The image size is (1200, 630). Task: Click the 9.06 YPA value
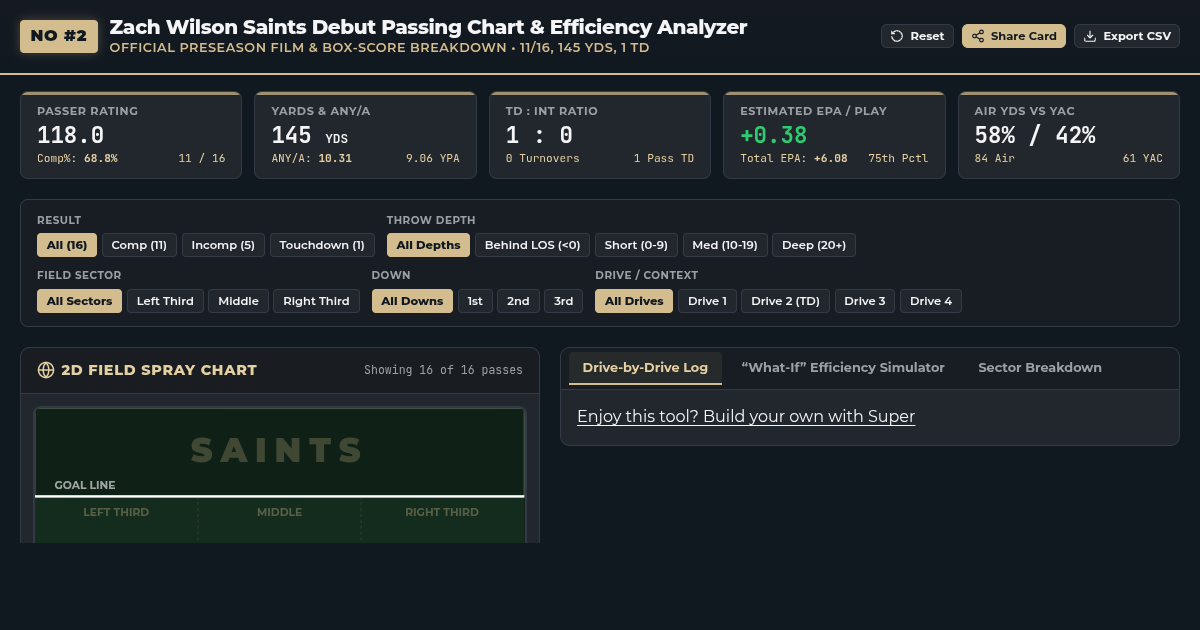click(433, 158)
